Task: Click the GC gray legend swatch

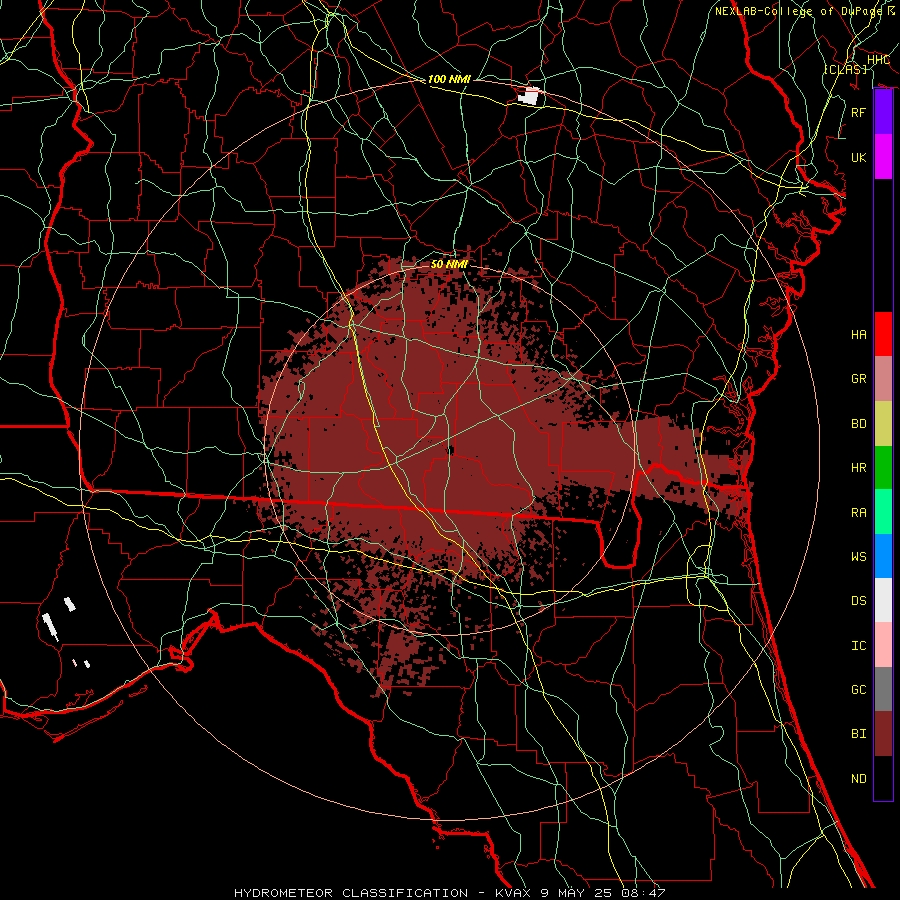Action: (883, 689)
